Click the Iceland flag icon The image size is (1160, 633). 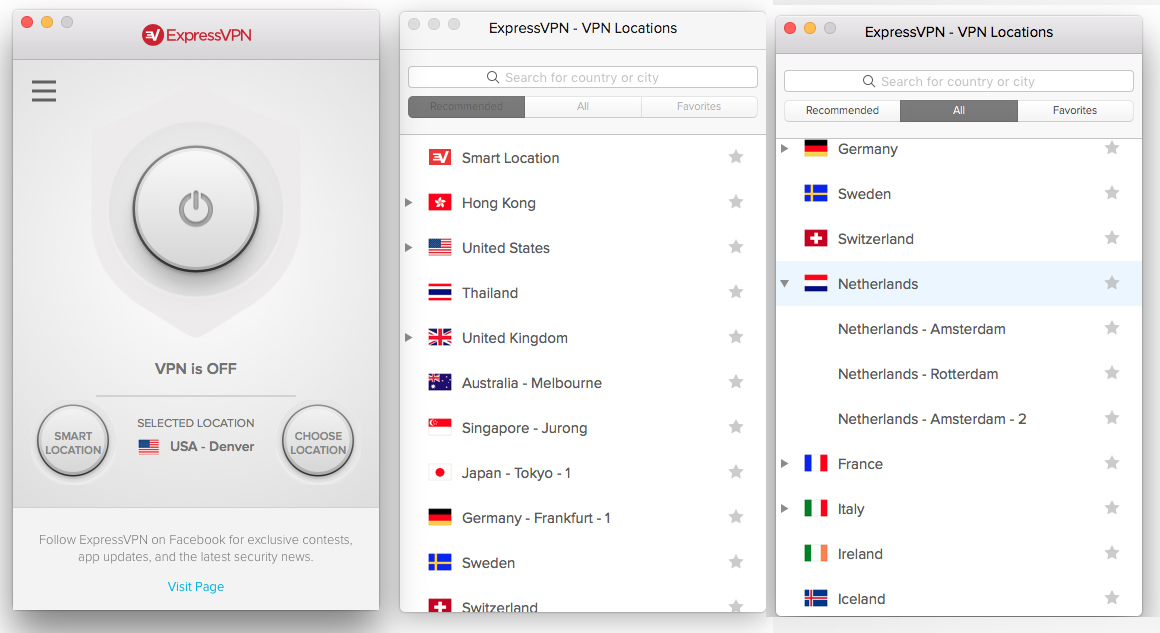click(815, 599)
